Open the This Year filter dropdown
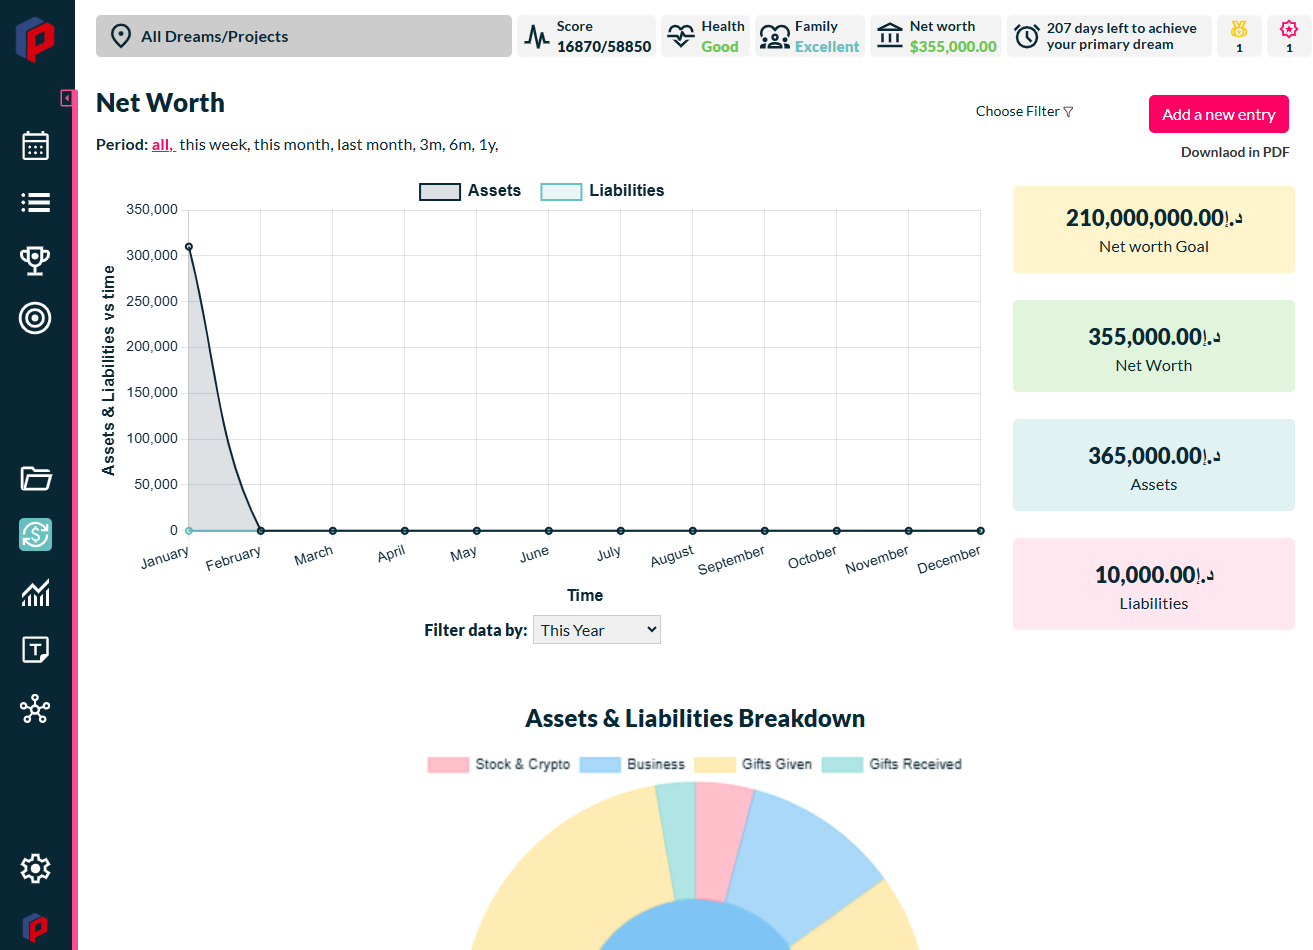This screenshot has height=950, width=1313. (597, 630)
